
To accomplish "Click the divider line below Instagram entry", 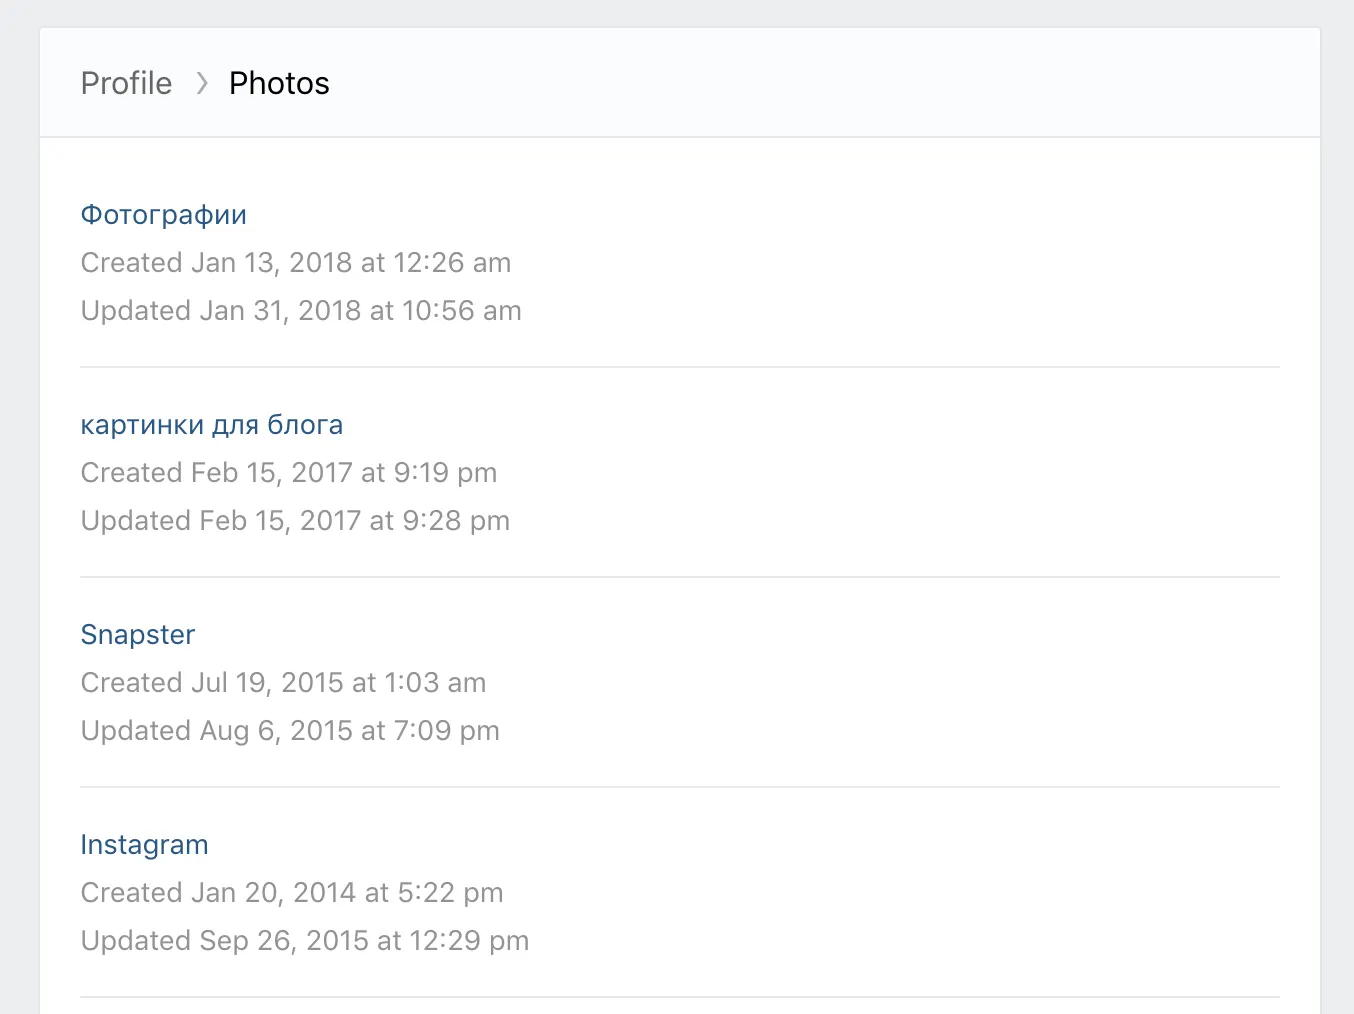I will tap(680, 997).
